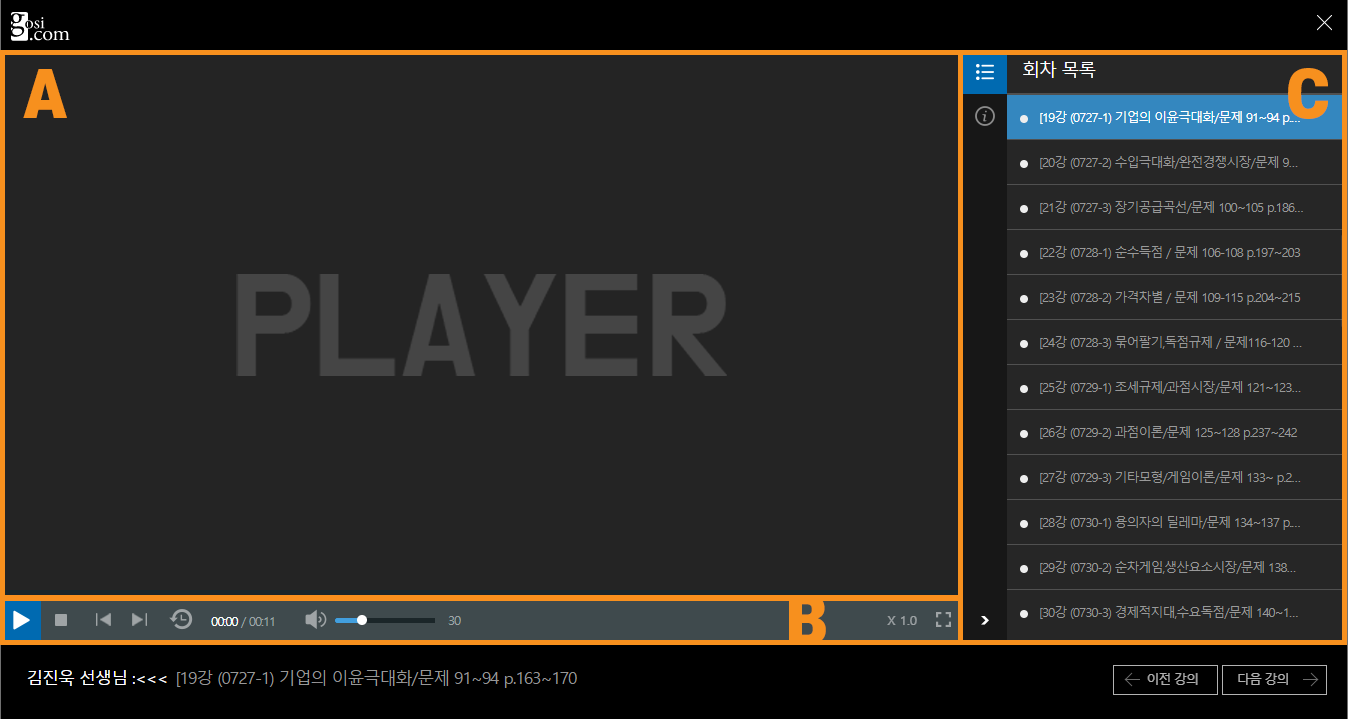Click the current lecture title below the player

(x=376, y=679)
